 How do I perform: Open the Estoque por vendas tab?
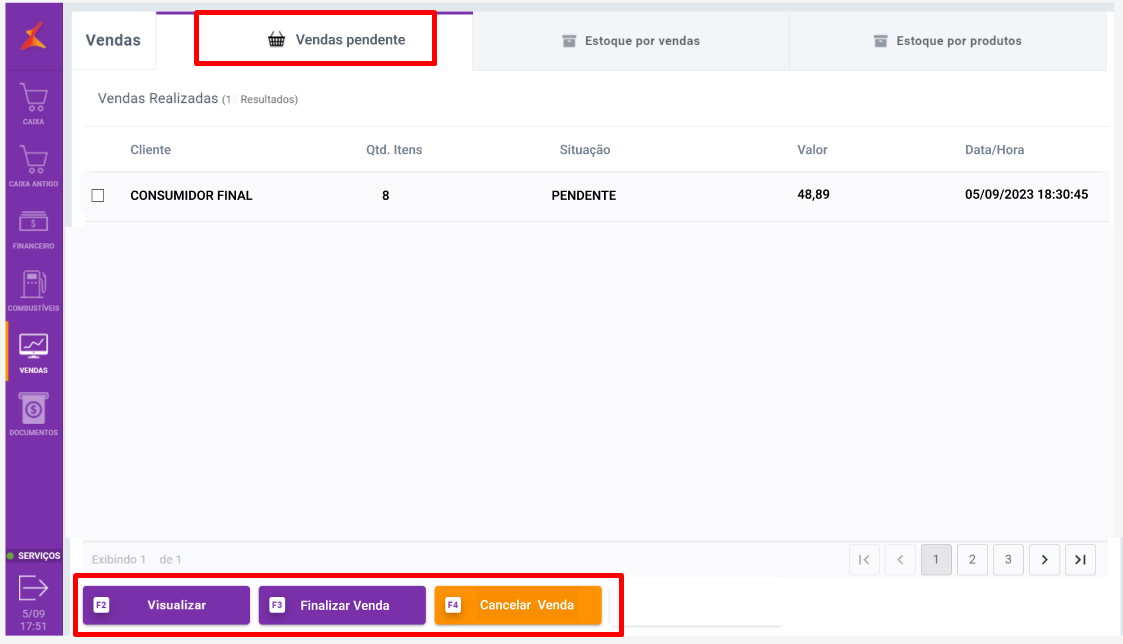point(630,41)
